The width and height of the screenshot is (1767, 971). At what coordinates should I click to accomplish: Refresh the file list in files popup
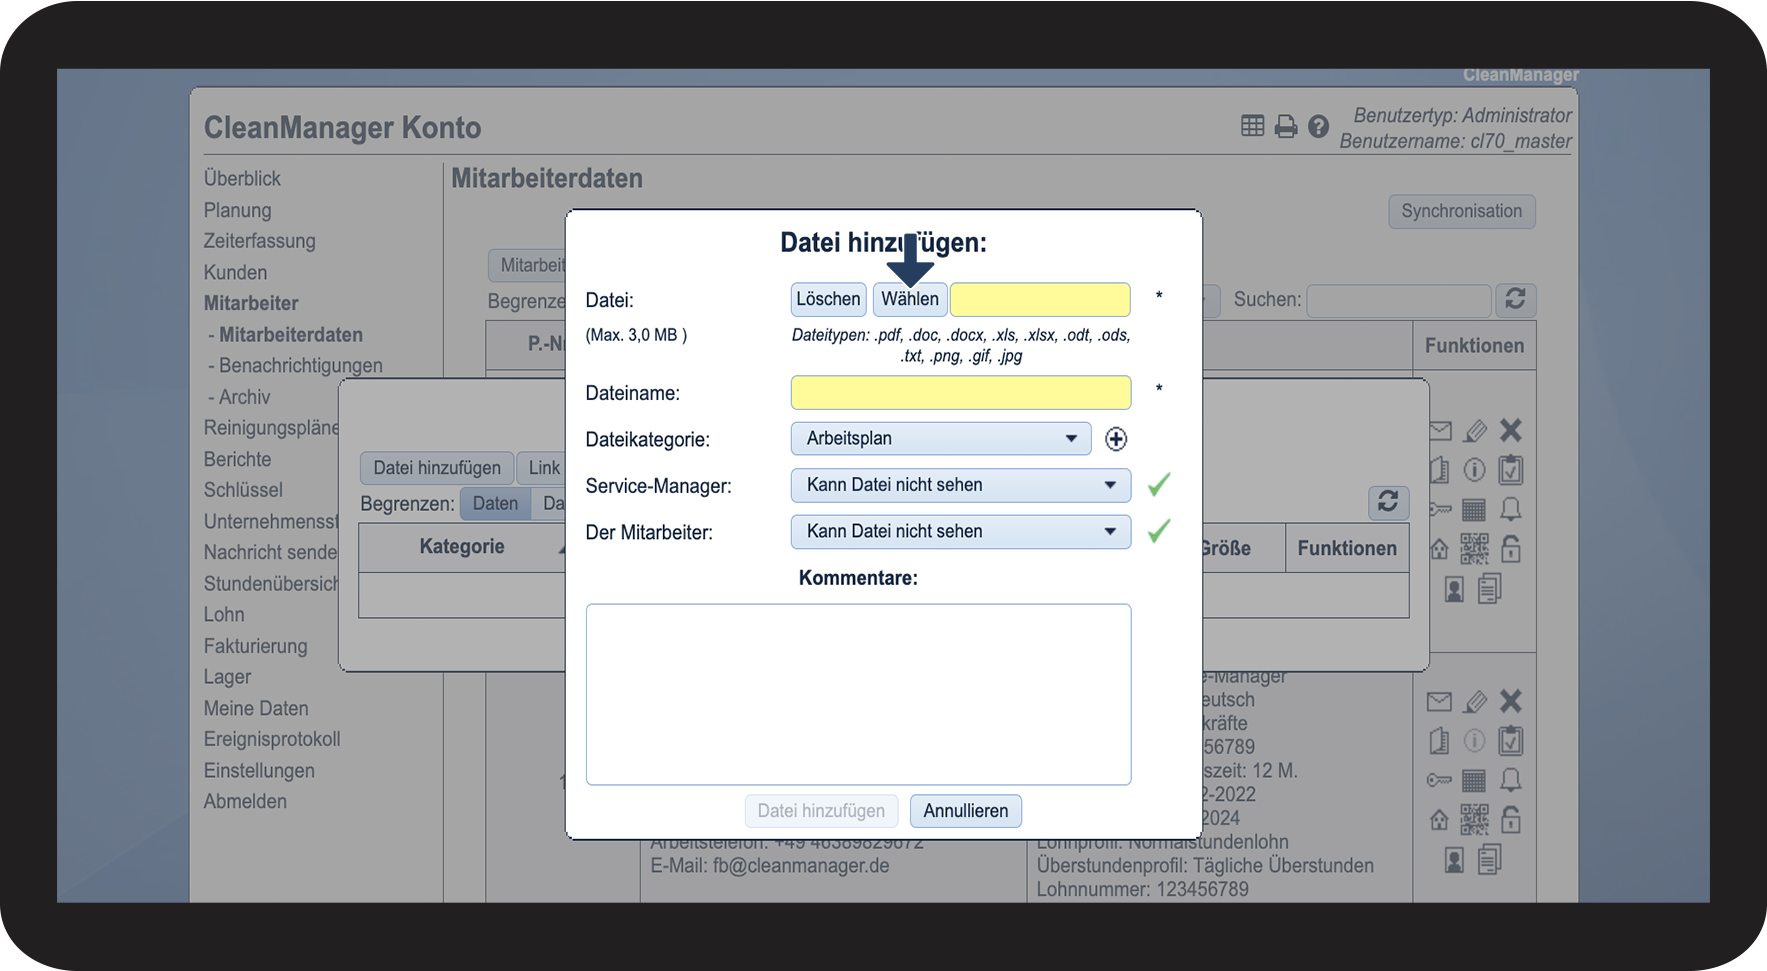point(1388,502)
